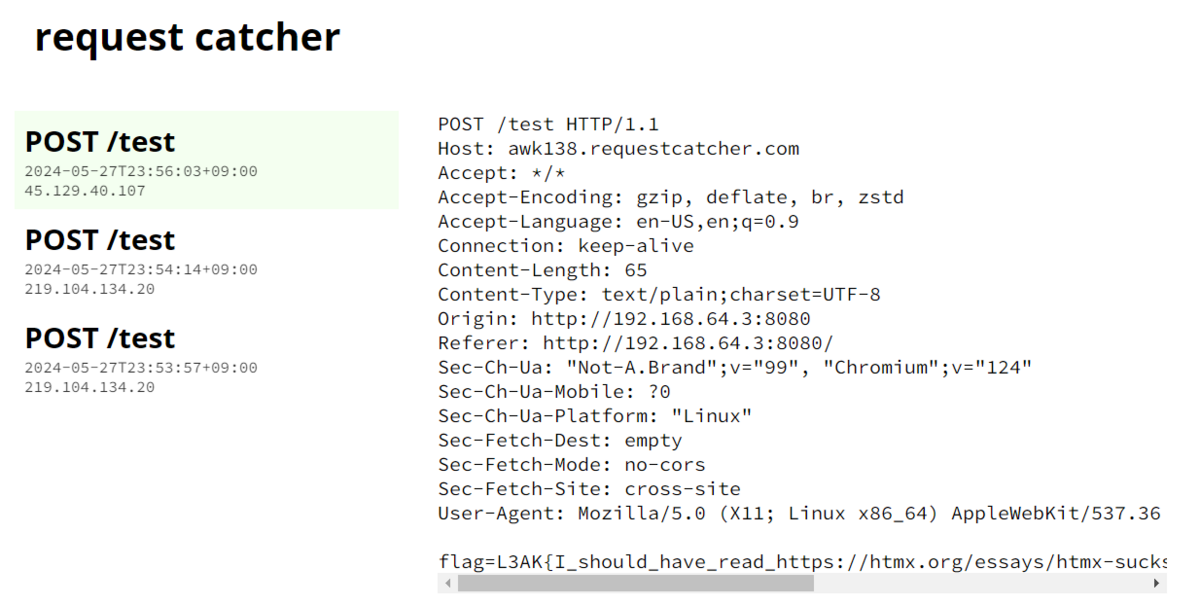Open the POST /test request from 23:53:57
Viewport: 1200px width, 605px height.
207,356
